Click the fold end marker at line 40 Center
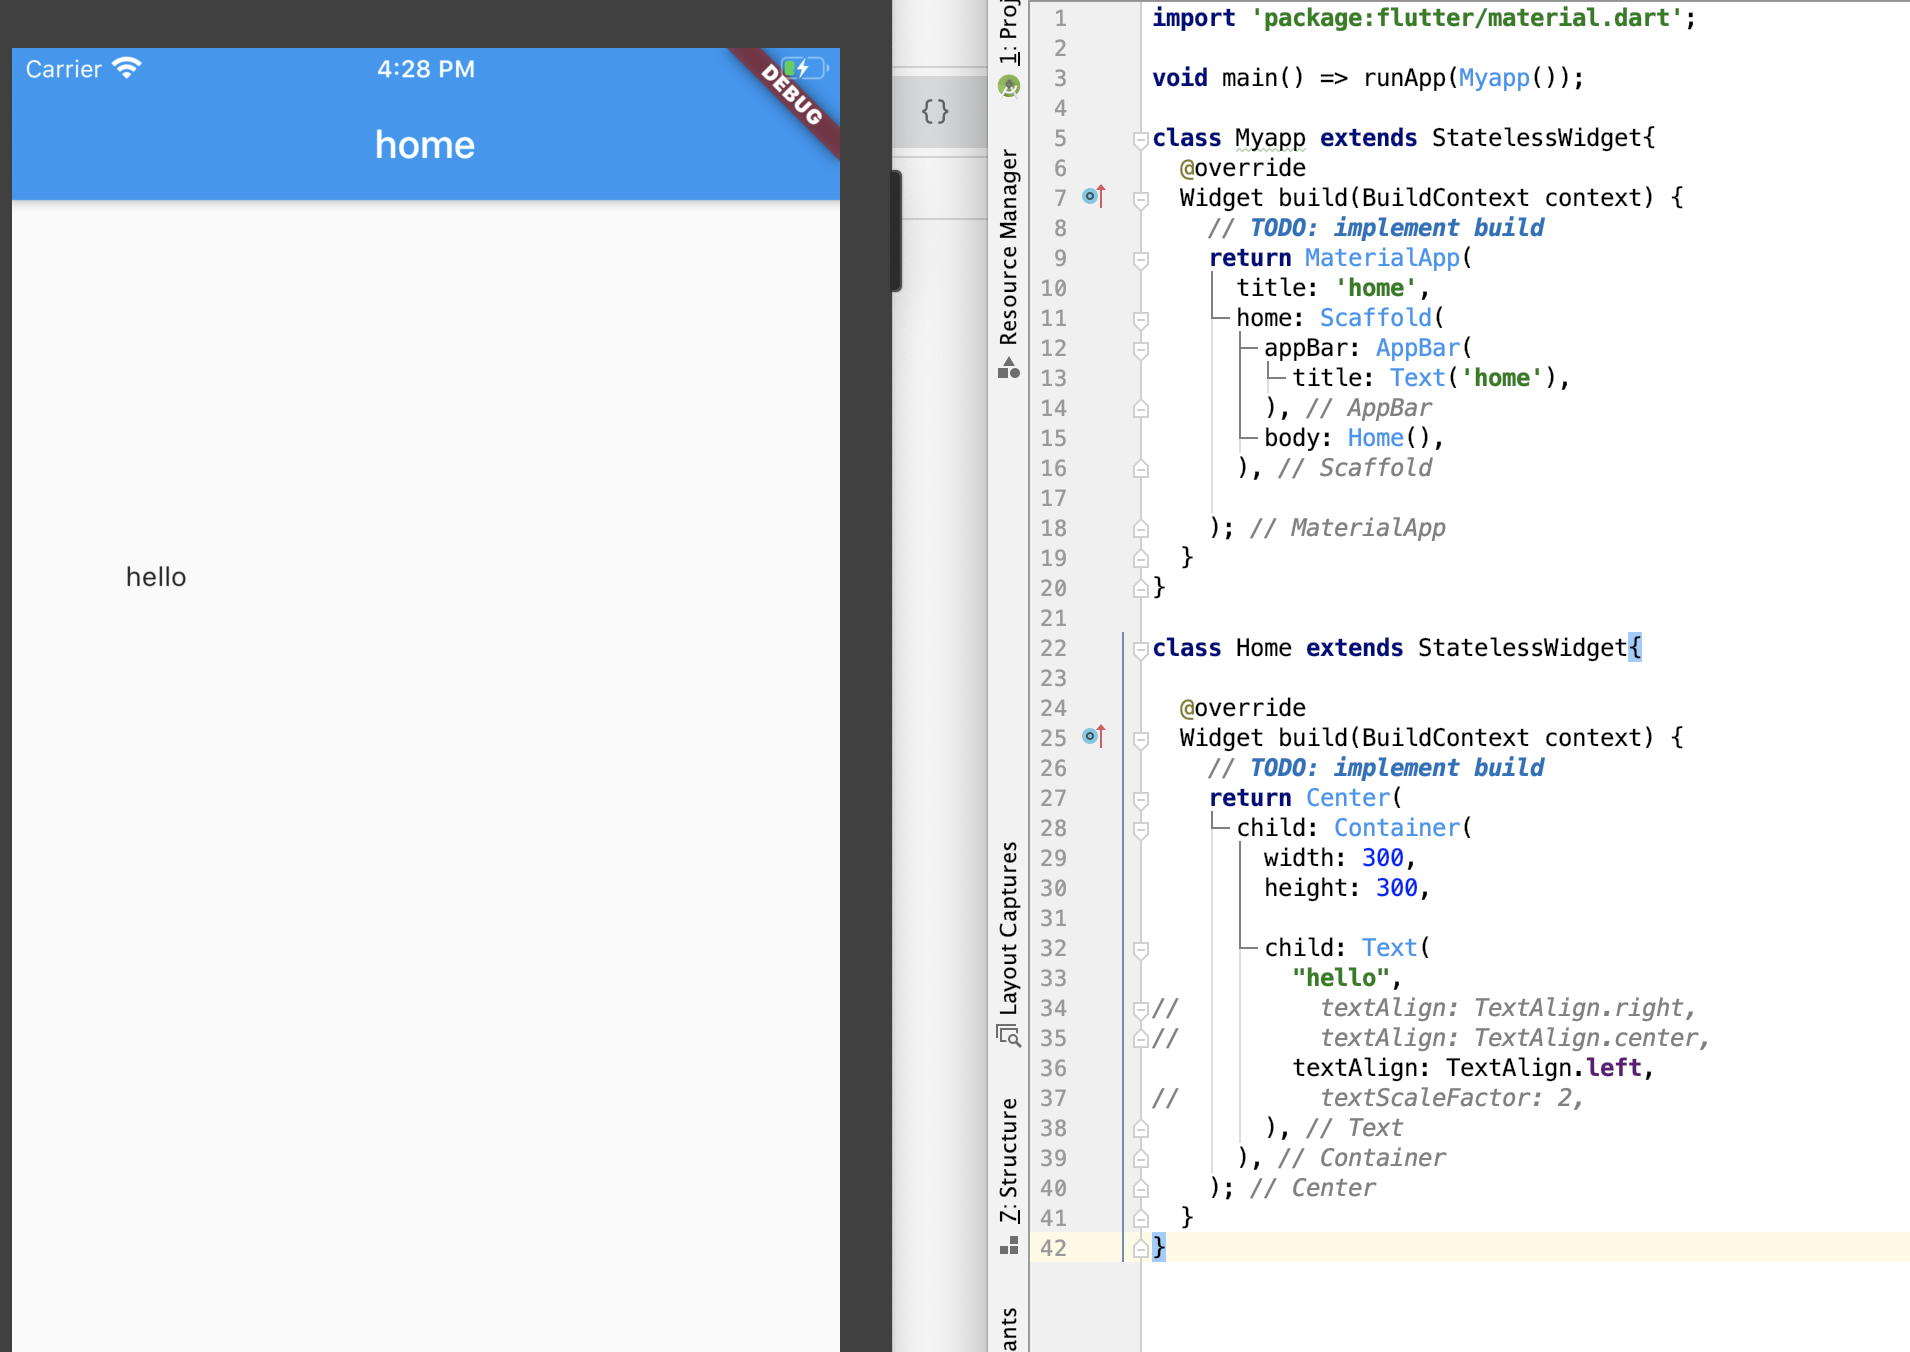1910x1352 pixels. click(x=1140, y=1189)
